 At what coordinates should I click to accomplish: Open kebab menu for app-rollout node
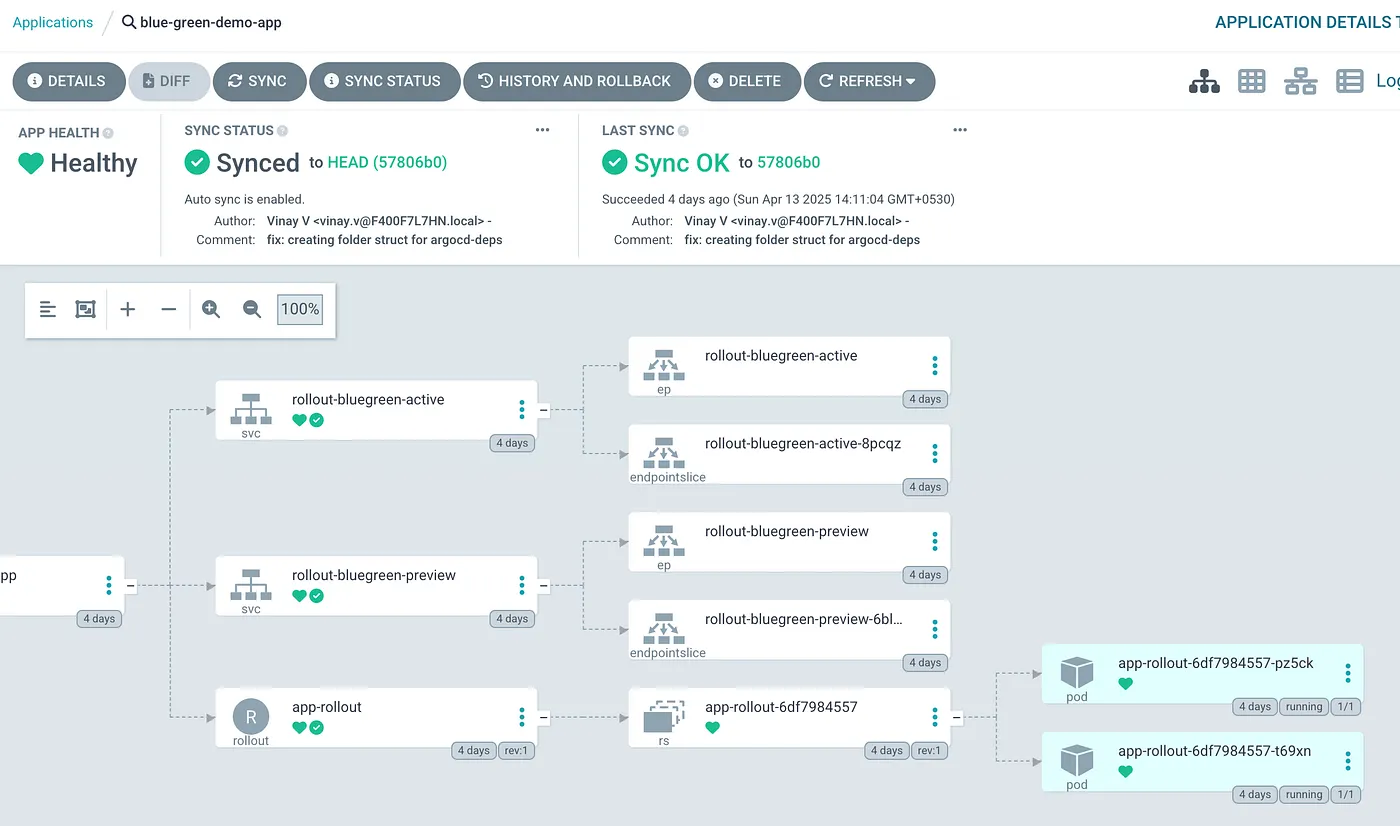pyautogui.click(x=522, y=717)
